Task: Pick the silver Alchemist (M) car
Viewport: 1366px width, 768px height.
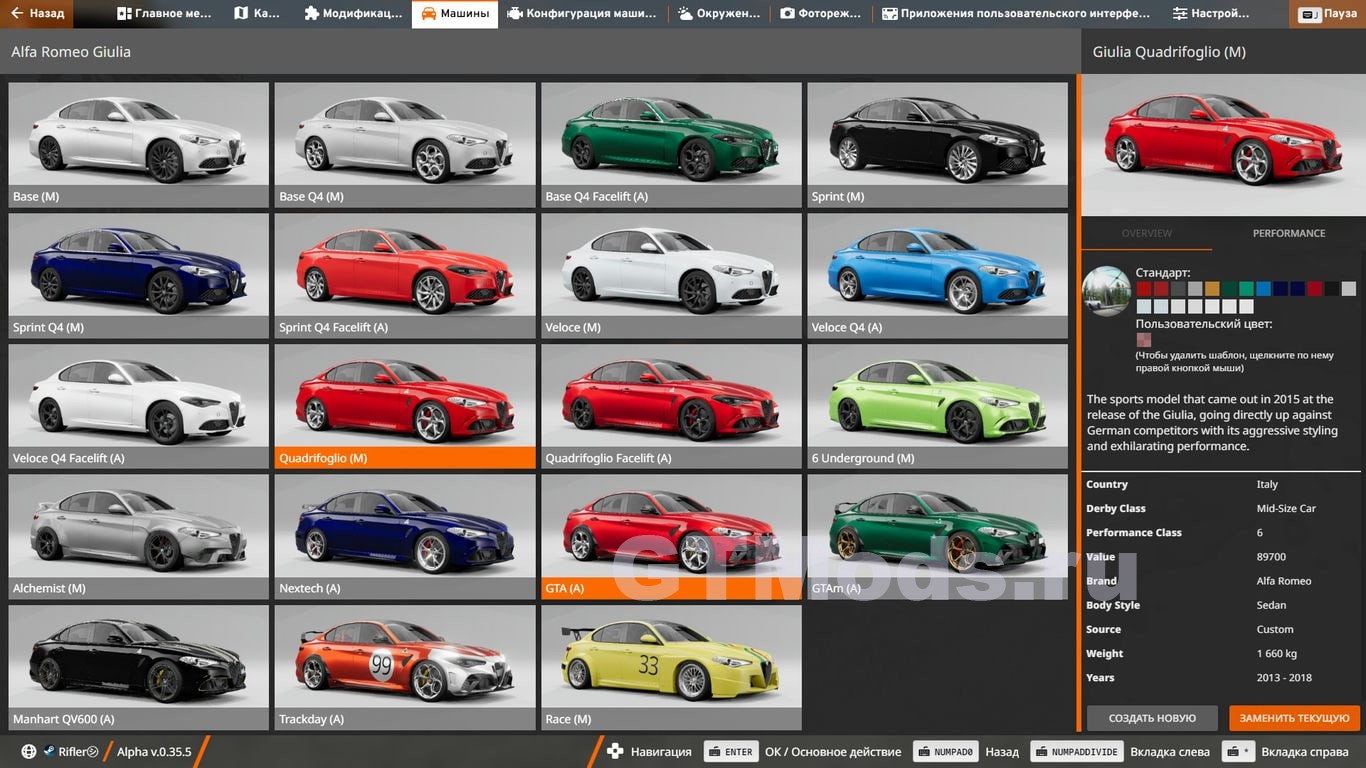Action: (x=139, y=537)
